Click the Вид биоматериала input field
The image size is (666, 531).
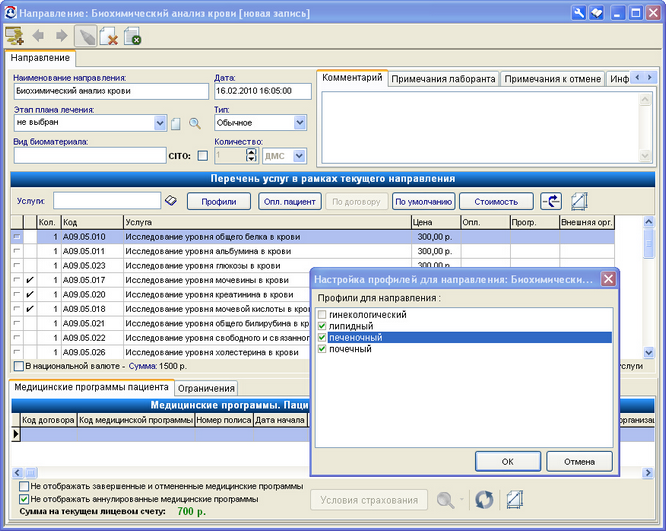90,155
